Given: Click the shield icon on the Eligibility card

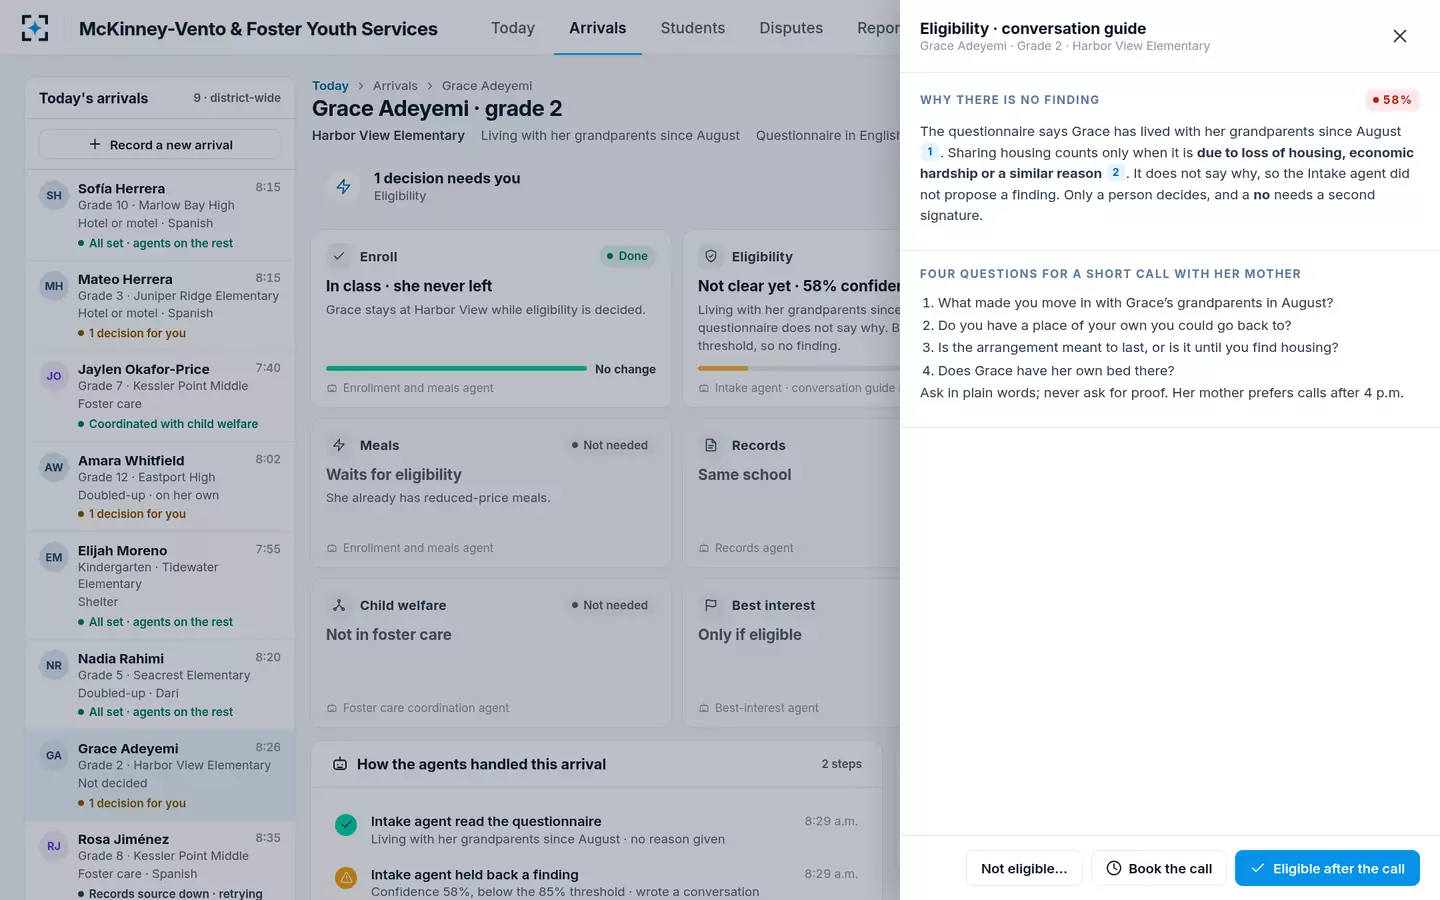Looking at the screenshot, I should 711,256.
